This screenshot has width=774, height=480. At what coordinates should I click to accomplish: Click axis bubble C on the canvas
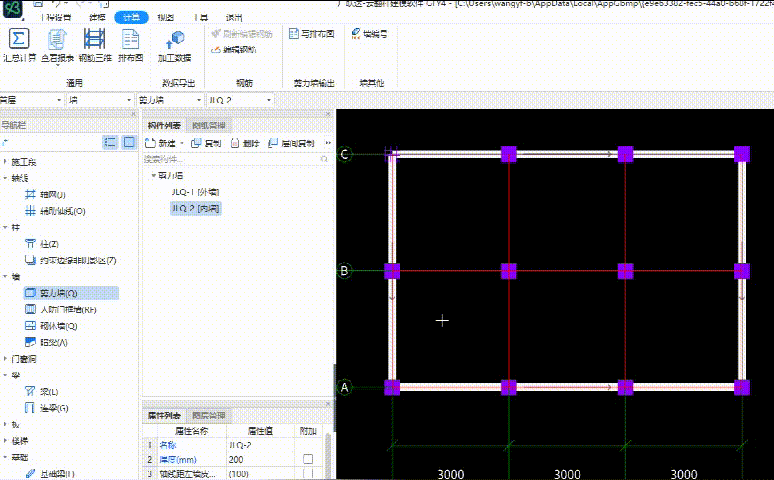[x=345, y=154]
